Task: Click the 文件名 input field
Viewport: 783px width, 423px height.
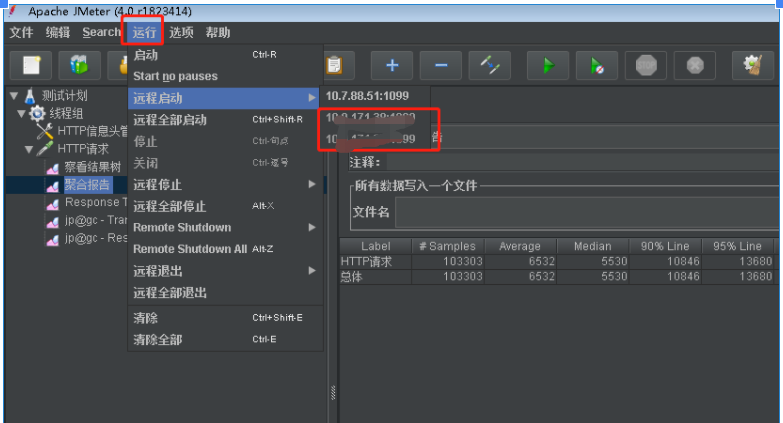Action: point(587,212)
